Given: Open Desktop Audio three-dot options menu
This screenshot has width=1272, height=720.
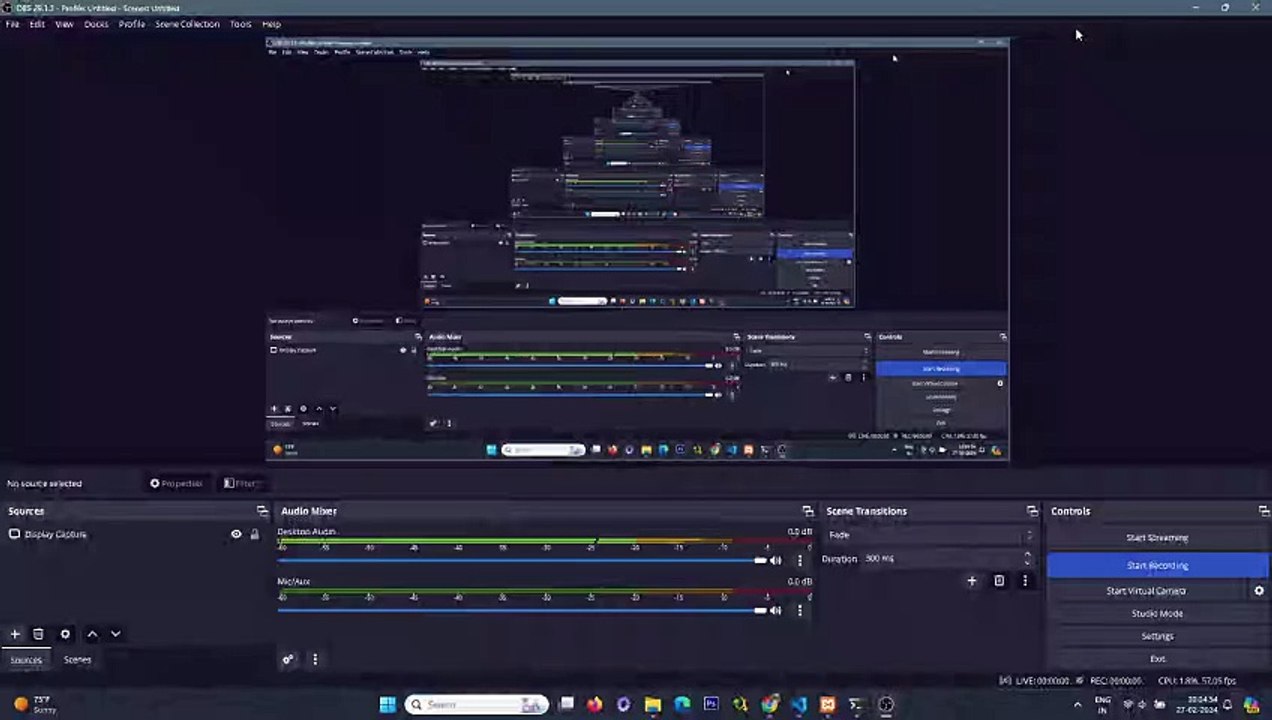Looking at the screenshot, I should pos(799,560).
